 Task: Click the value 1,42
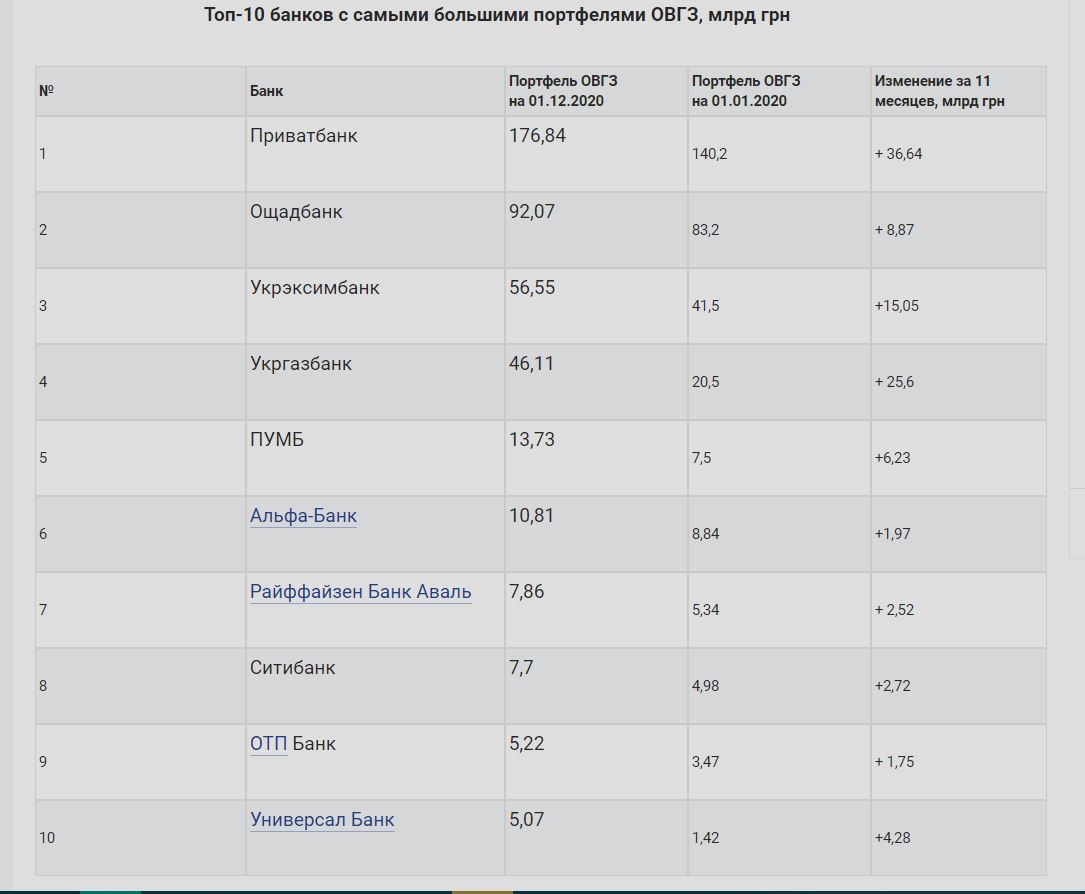click(705, 838)
